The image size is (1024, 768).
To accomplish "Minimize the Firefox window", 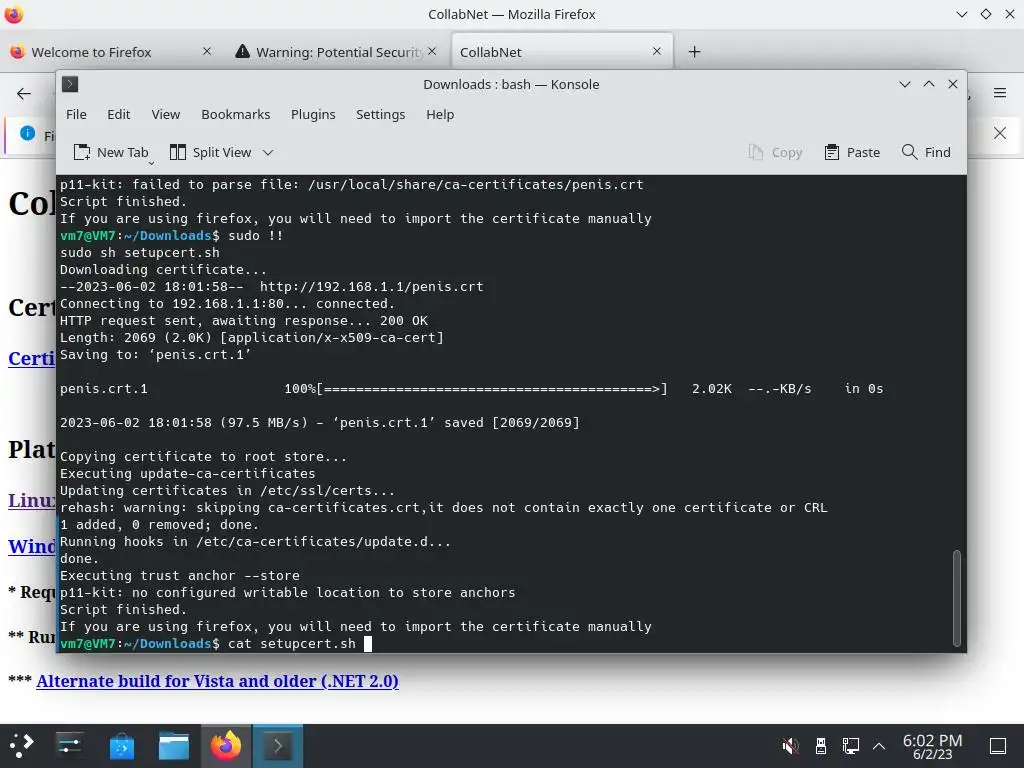I will pyautogui.click(x=961, y=14).
